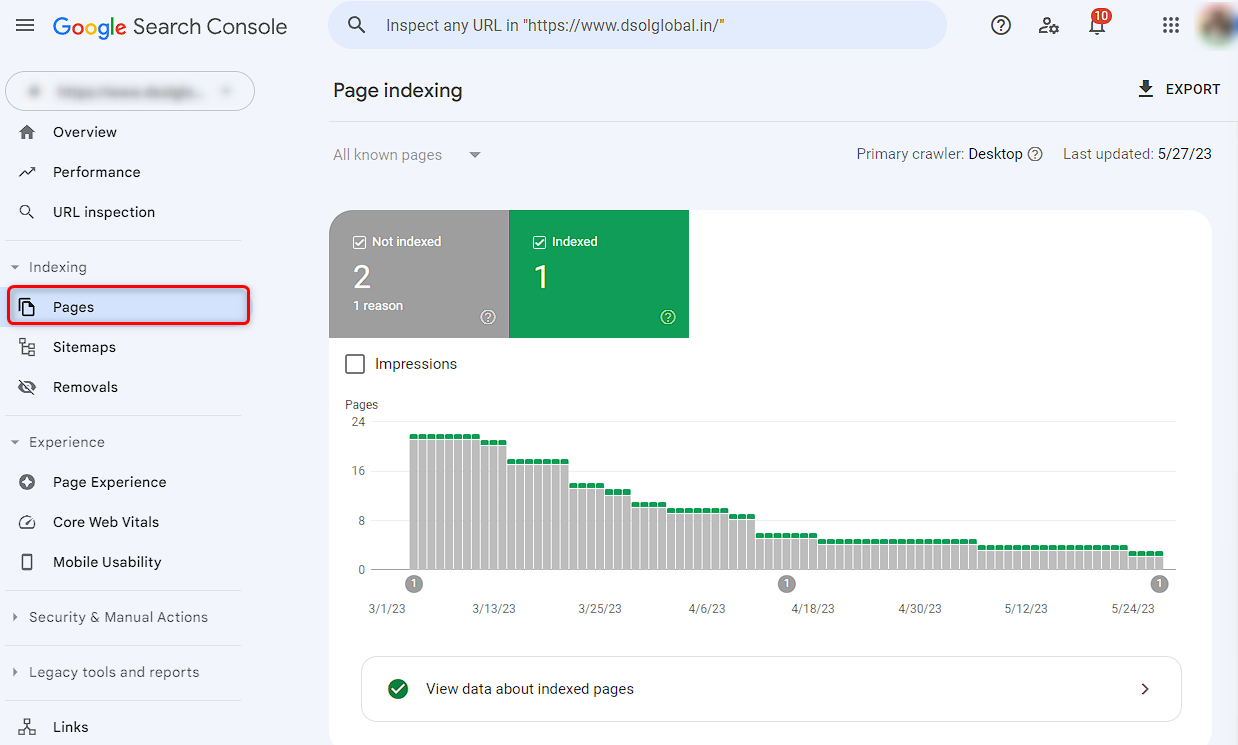Screen dimensions: 1238x745
Task: Click the 4/18/23 annotation marker on chart
Action: click(787, 584)
